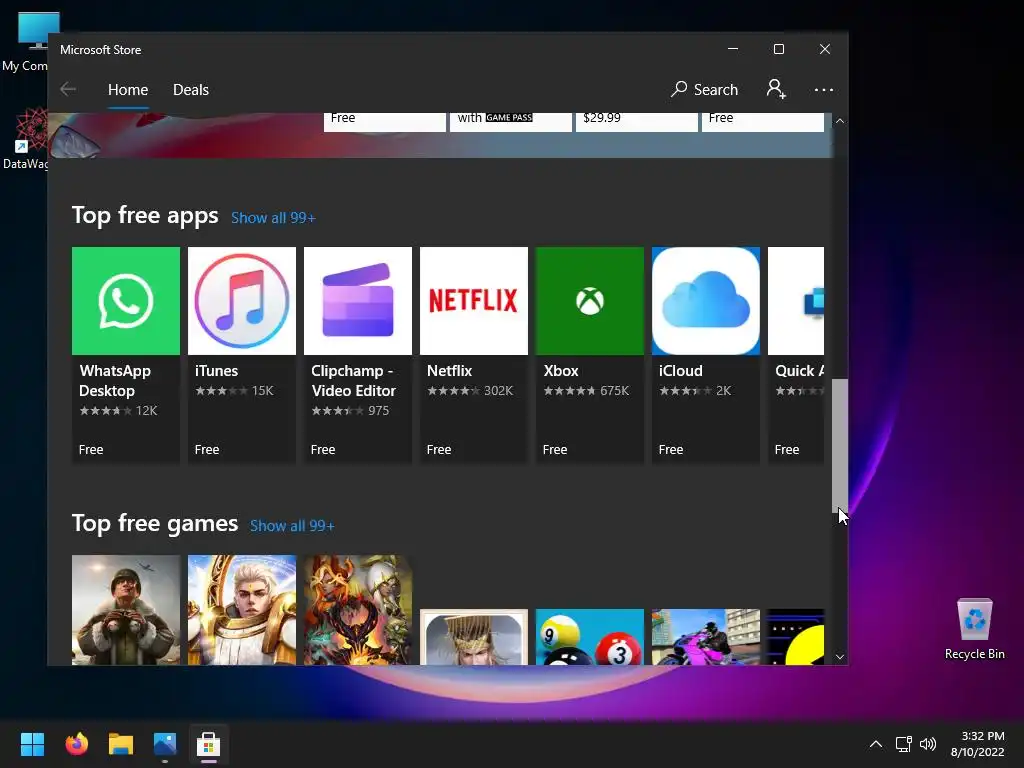This screenshot has width=1024, height=768.
Task: Open File Explorer from taskbar
Action: point(121,744)
